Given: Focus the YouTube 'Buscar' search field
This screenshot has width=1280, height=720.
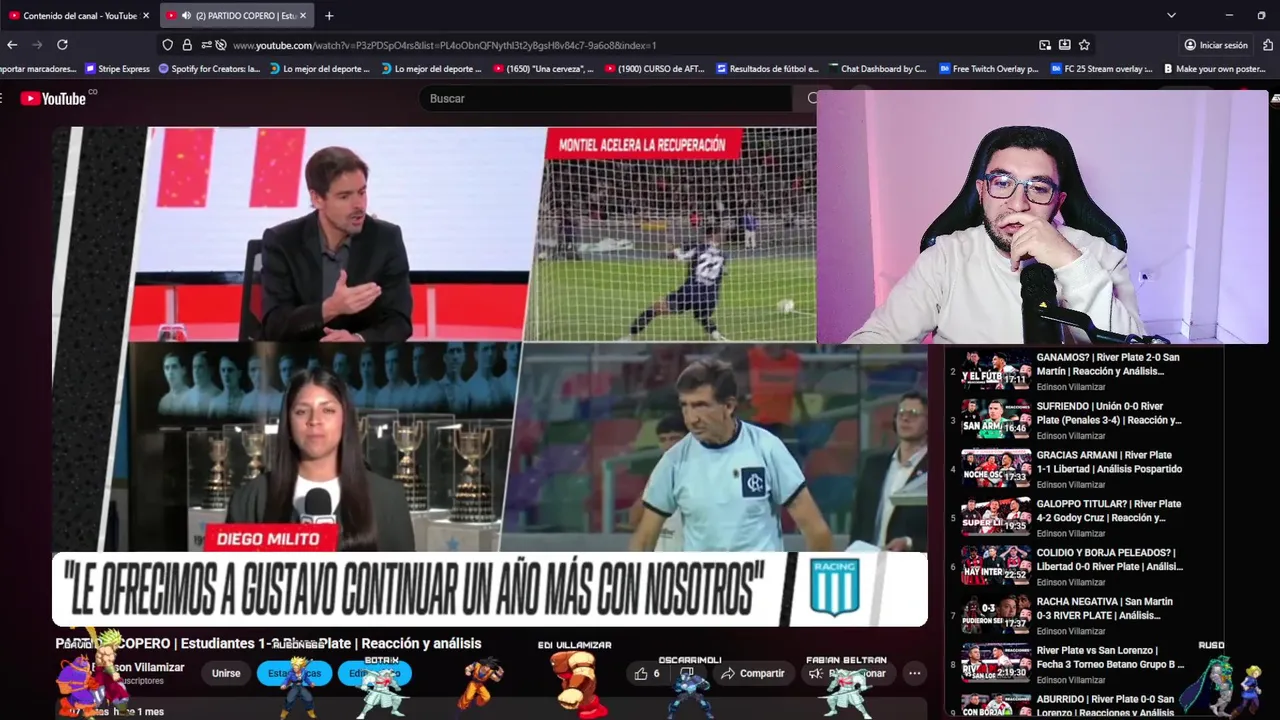Looking at the screenshot, I should click(605, 98).
